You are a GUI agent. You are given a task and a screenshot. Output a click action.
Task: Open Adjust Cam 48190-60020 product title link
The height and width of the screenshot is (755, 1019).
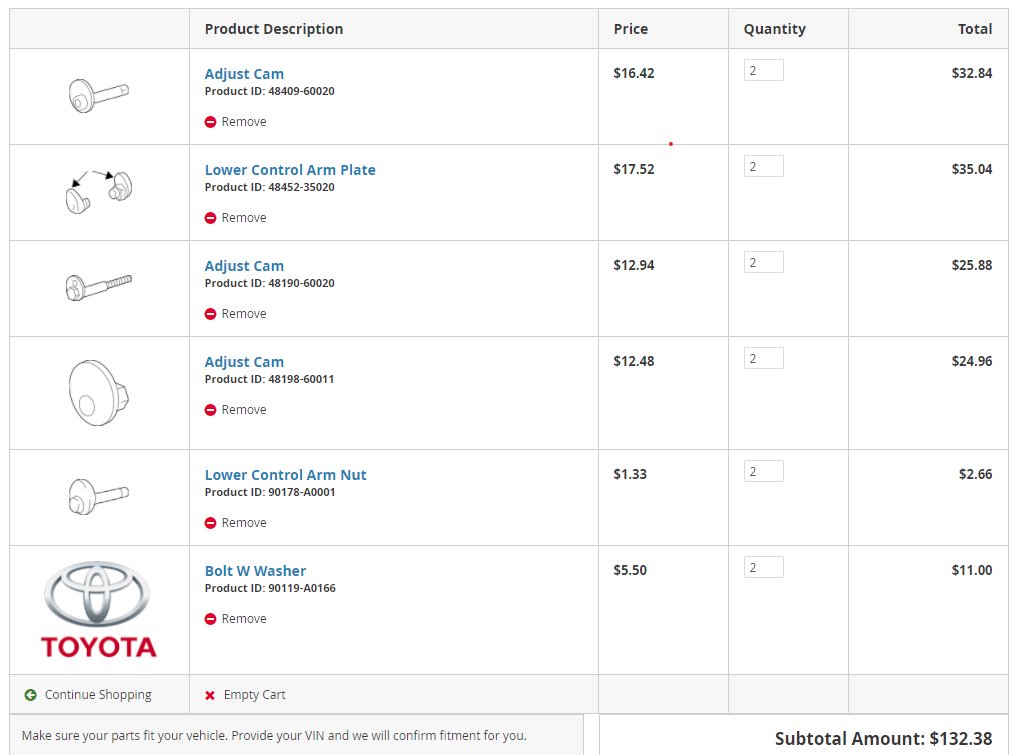244,266
